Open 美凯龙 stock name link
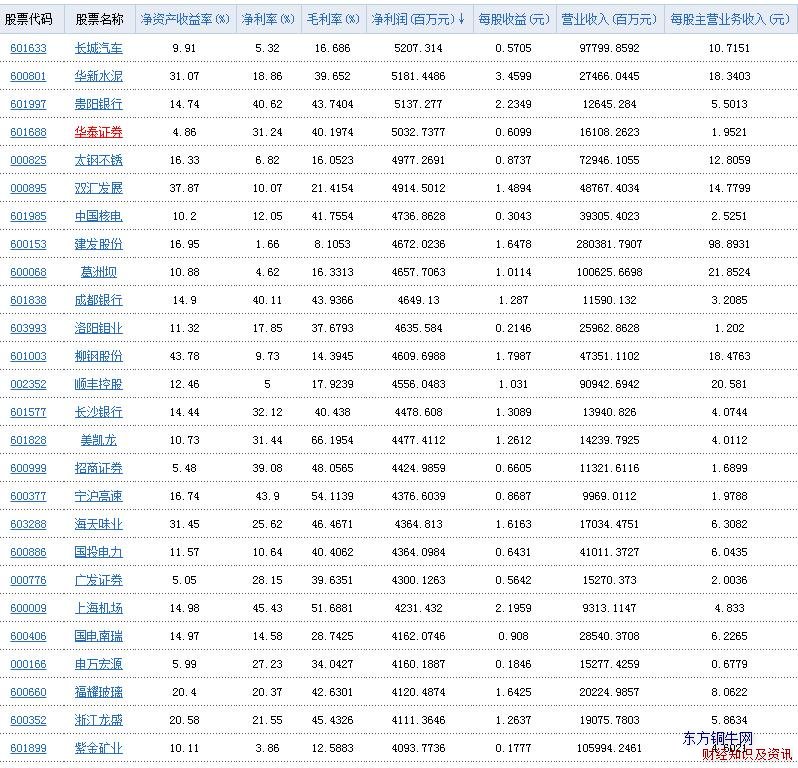The image size is (798, 768). click(99, 440)
